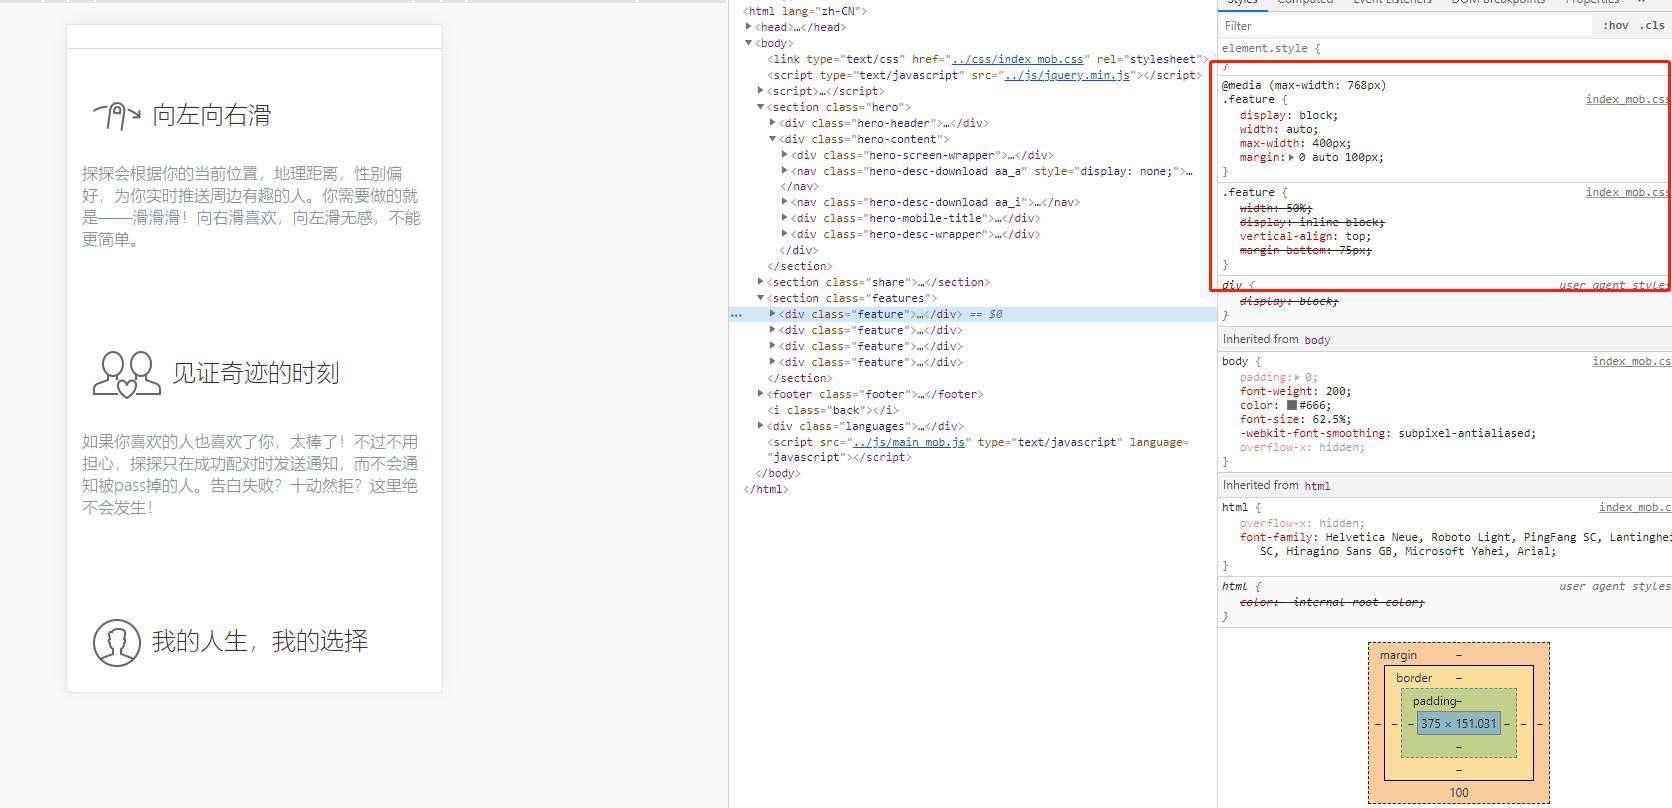
Task: Open the ../js/main_mob.js script link
Action: 906,442
